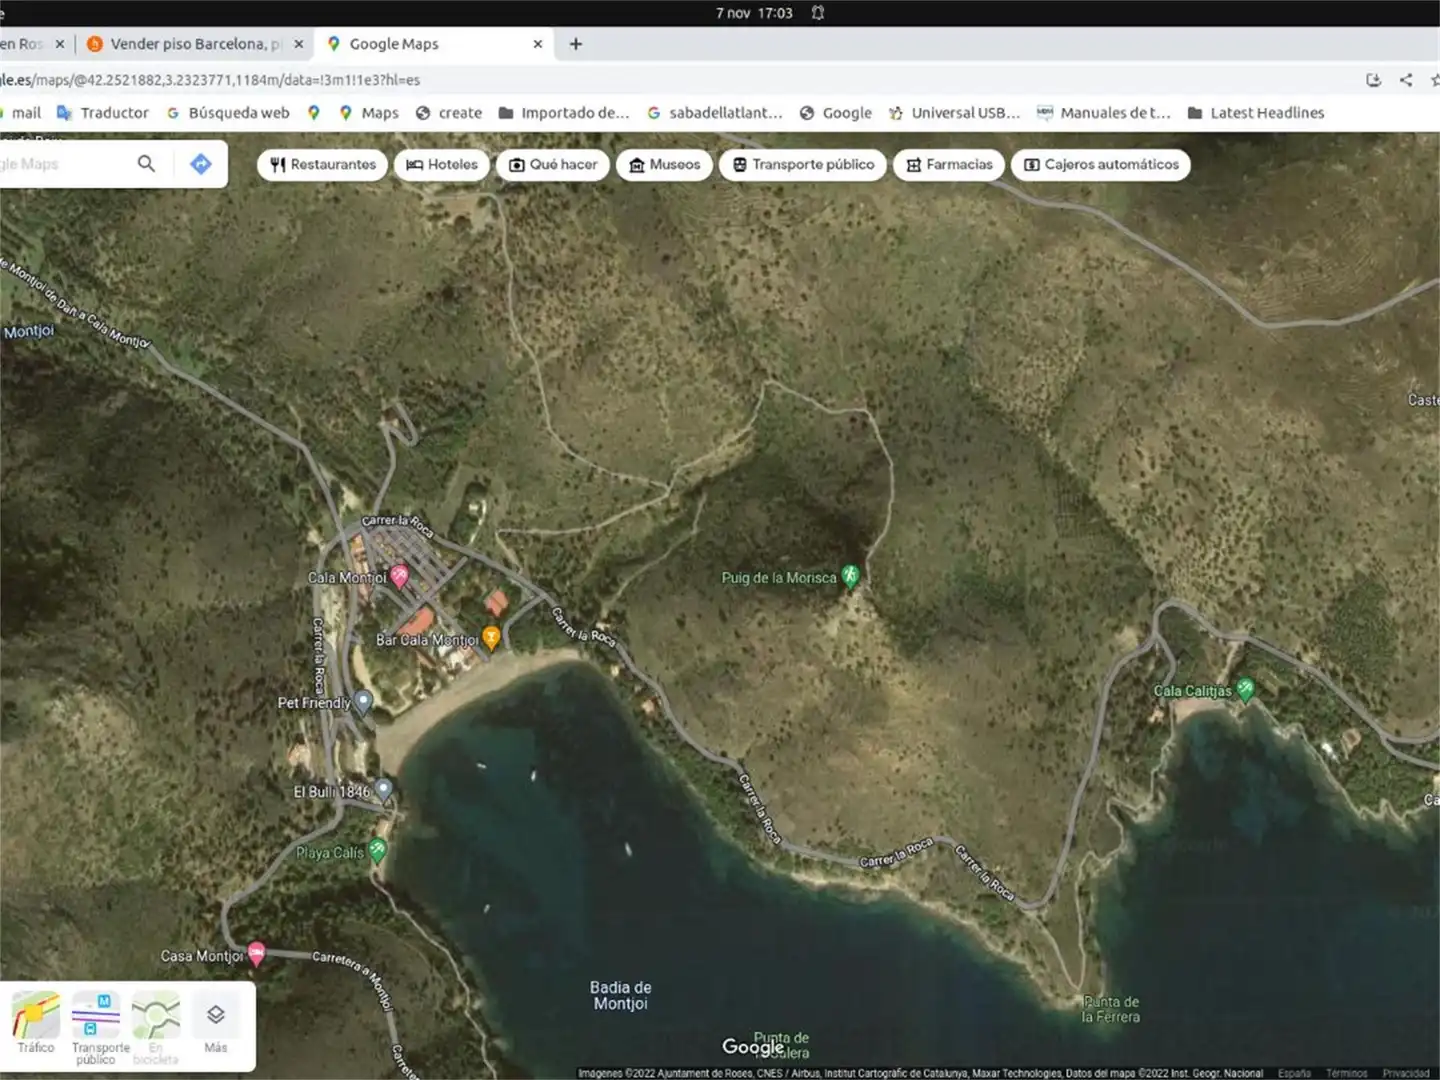Image resolution: width=1440 pixels, height=1080 pixels.
Task: Show Transporte público places chip
Action: pos(803,164)
